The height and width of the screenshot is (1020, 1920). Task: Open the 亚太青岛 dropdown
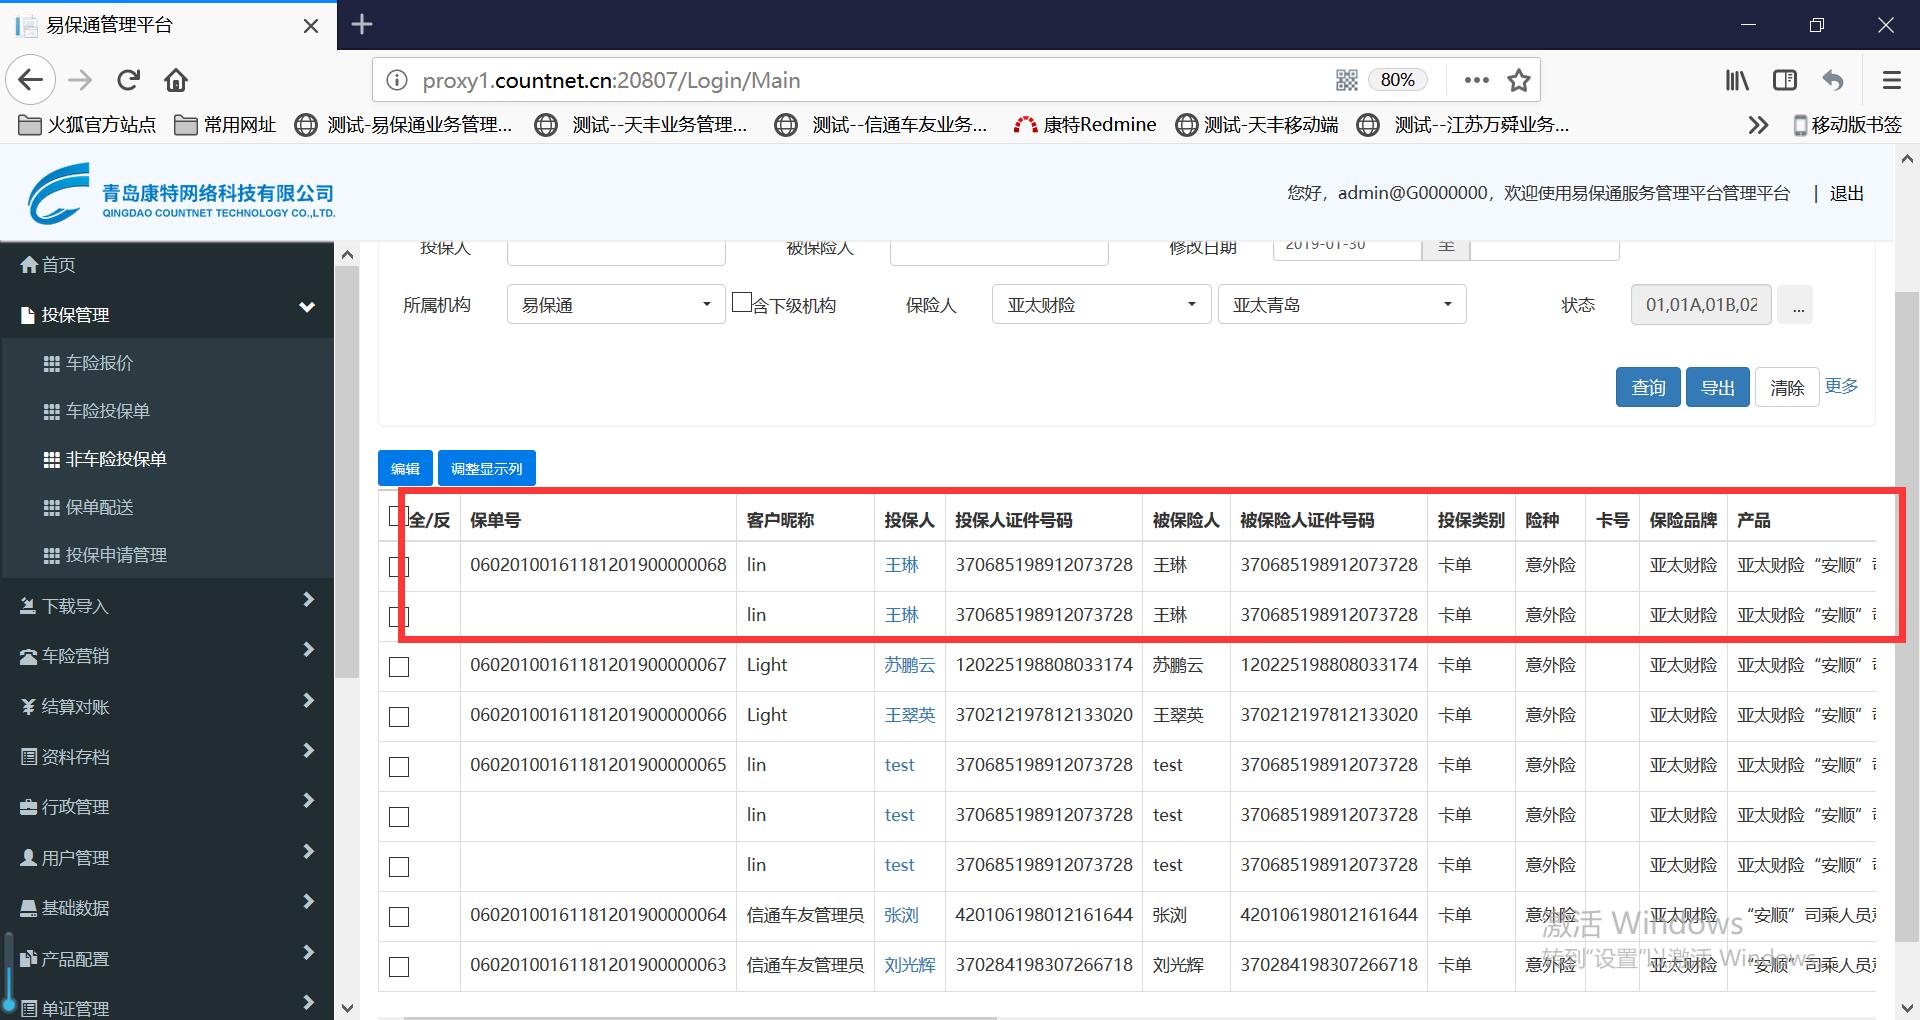1341,305
